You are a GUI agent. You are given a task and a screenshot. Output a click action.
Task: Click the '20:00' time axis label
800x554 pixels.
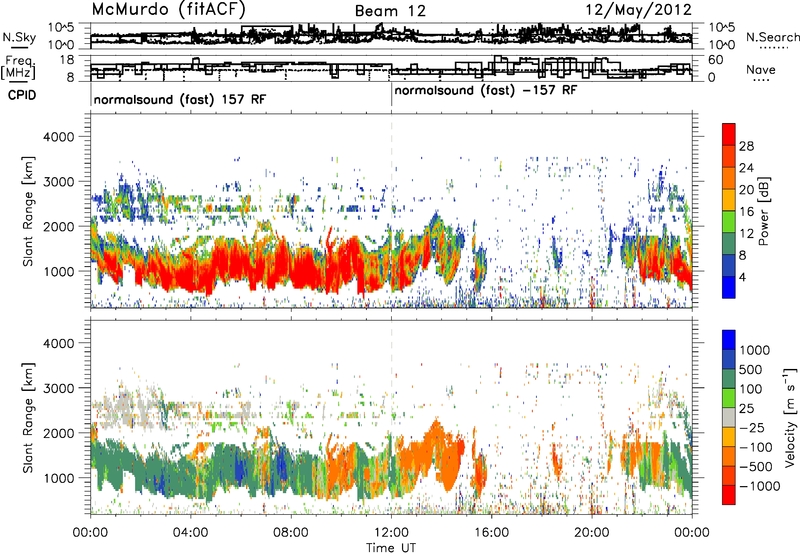coord(591,533)
